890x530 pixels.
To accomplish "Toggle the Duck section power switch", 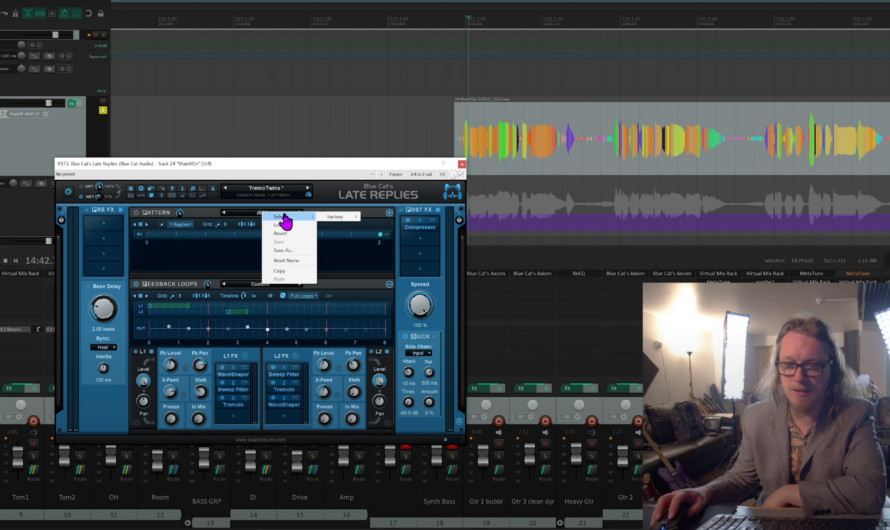I will click(405, 336).
